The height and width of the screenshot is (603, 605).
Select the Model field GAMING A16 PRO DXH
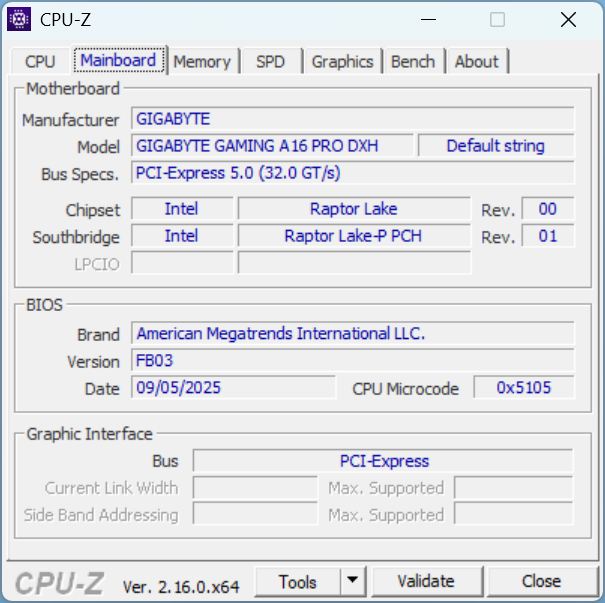[x=270, y=146]
